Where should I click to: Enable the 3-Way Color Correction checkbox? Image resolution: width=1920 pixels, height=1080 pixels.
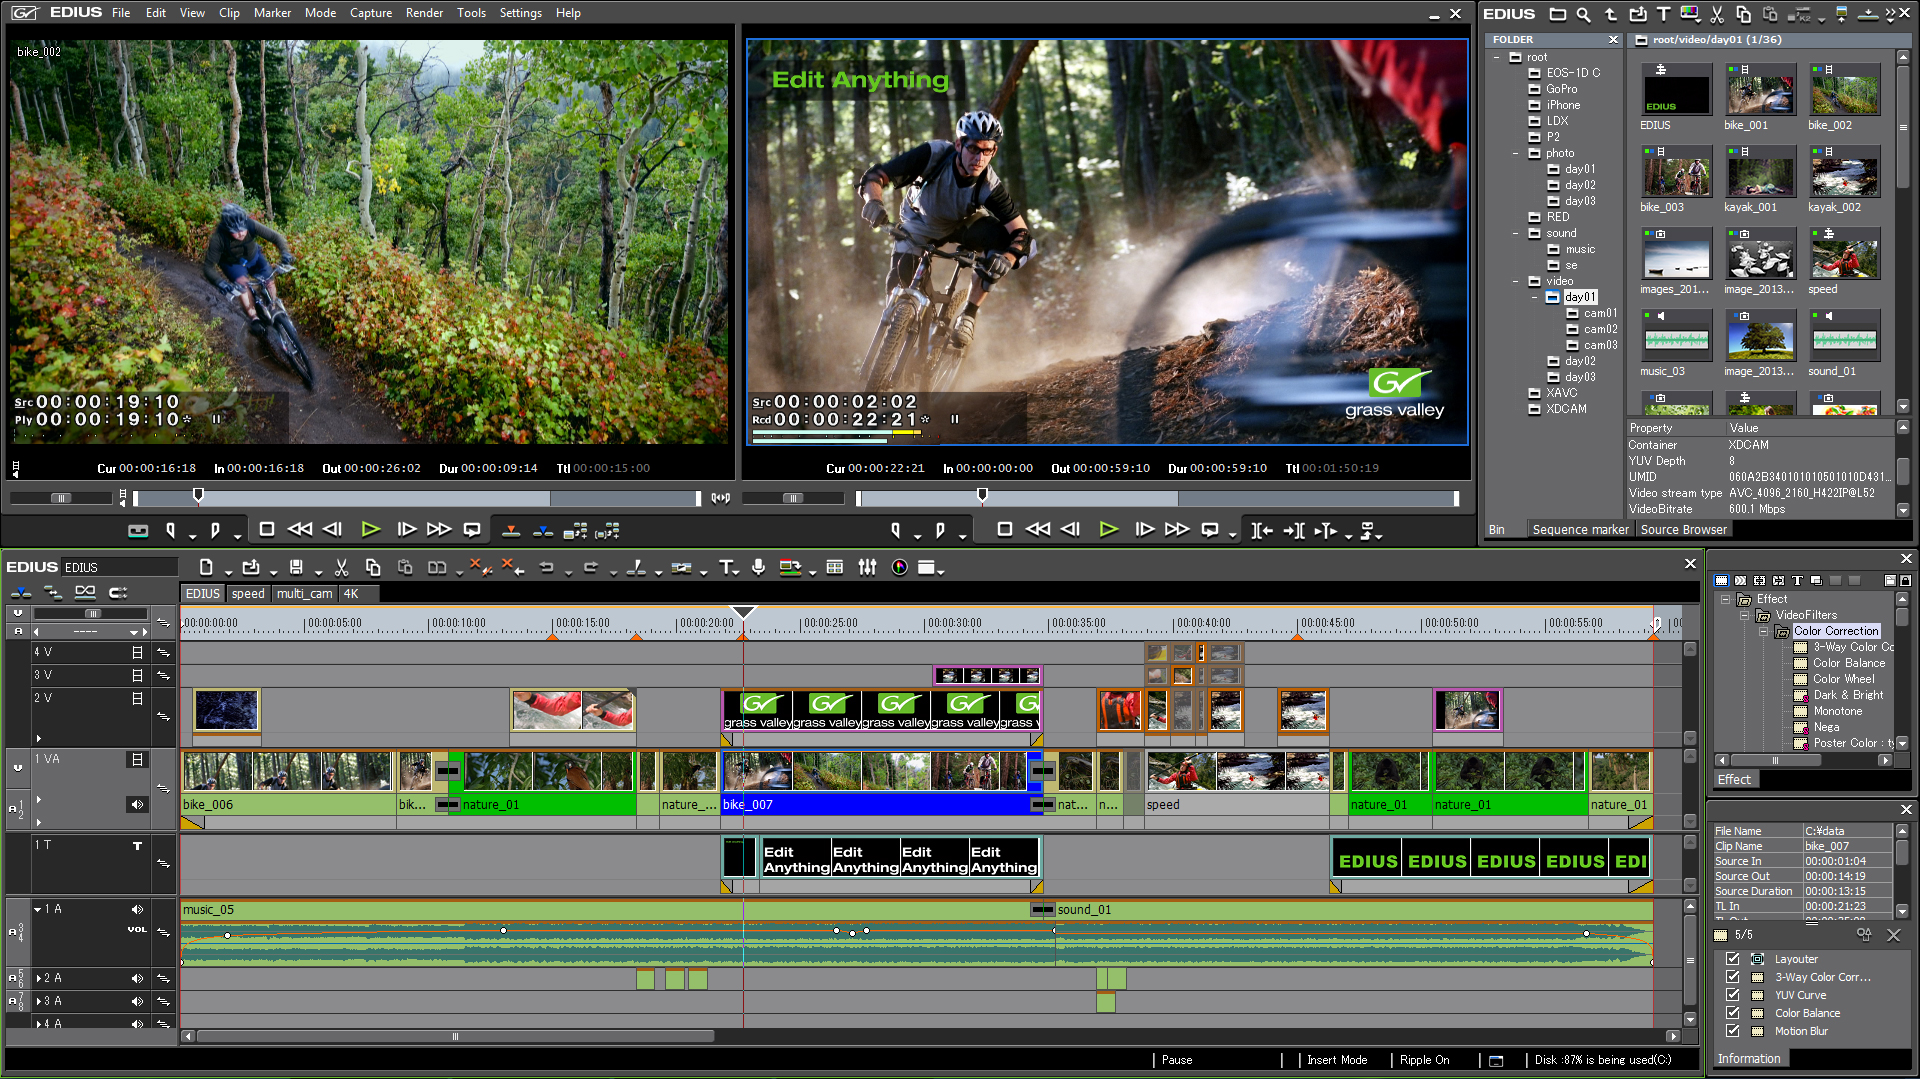click(x=1733, y=976)
